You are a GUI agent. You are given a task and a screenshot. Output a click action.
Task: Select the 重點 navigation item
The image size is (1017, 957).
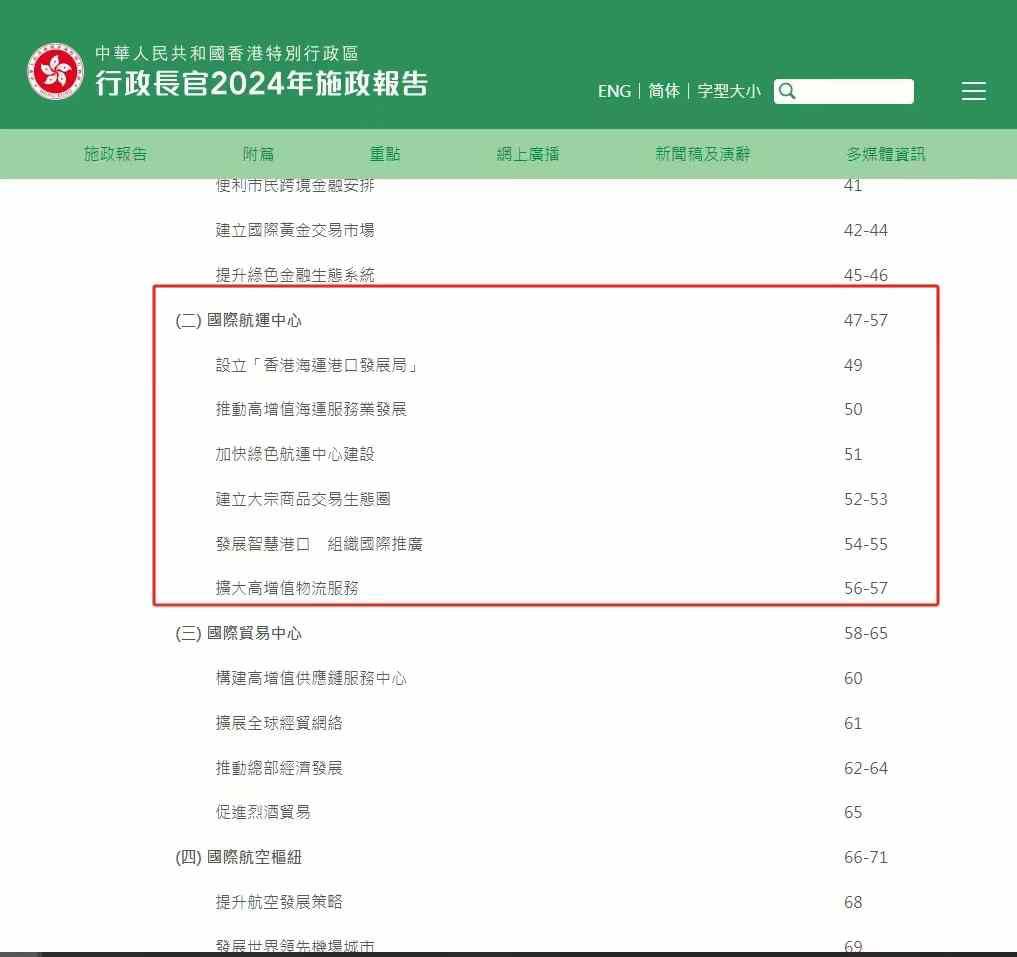click(x=385, y=154)
